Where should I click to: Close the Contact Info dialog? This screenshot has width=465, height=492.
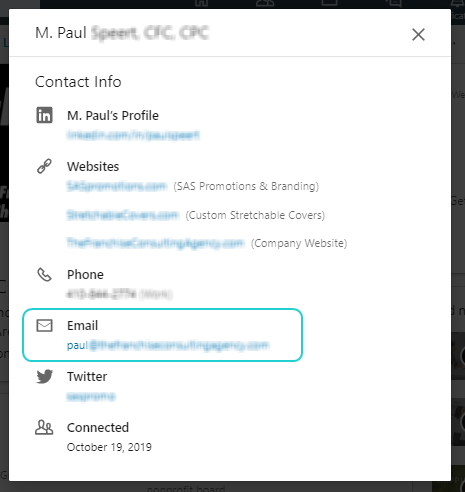click(x=418, y=34)
